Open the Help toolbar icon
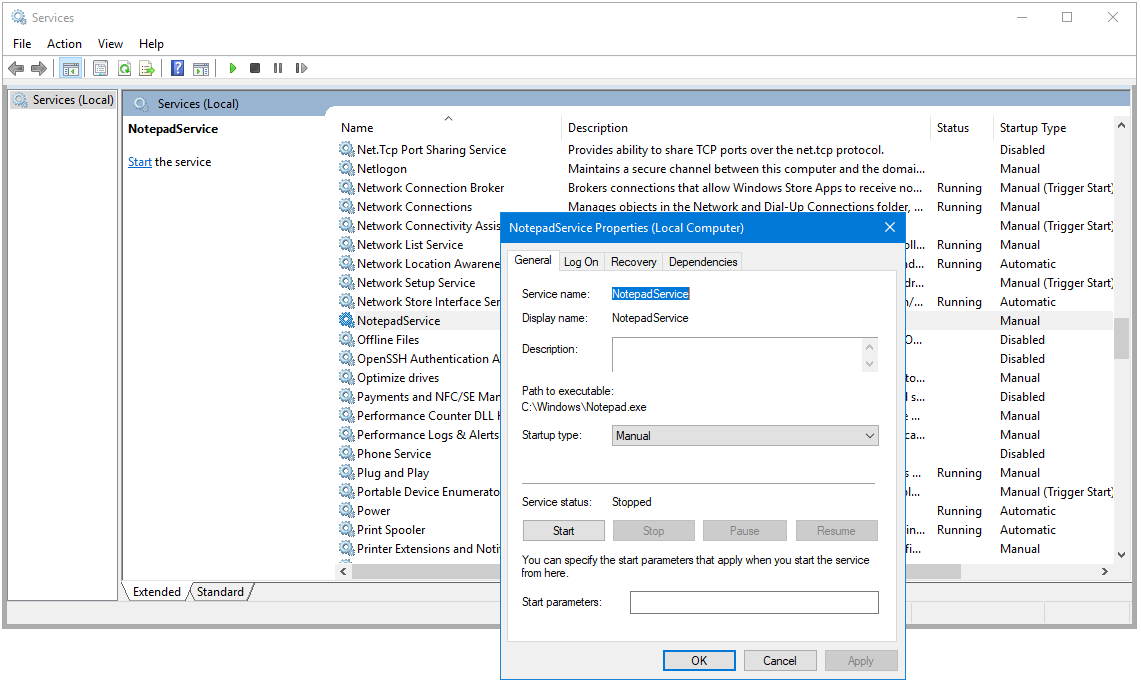The image size is (1141, 683). tap(178, 68)
